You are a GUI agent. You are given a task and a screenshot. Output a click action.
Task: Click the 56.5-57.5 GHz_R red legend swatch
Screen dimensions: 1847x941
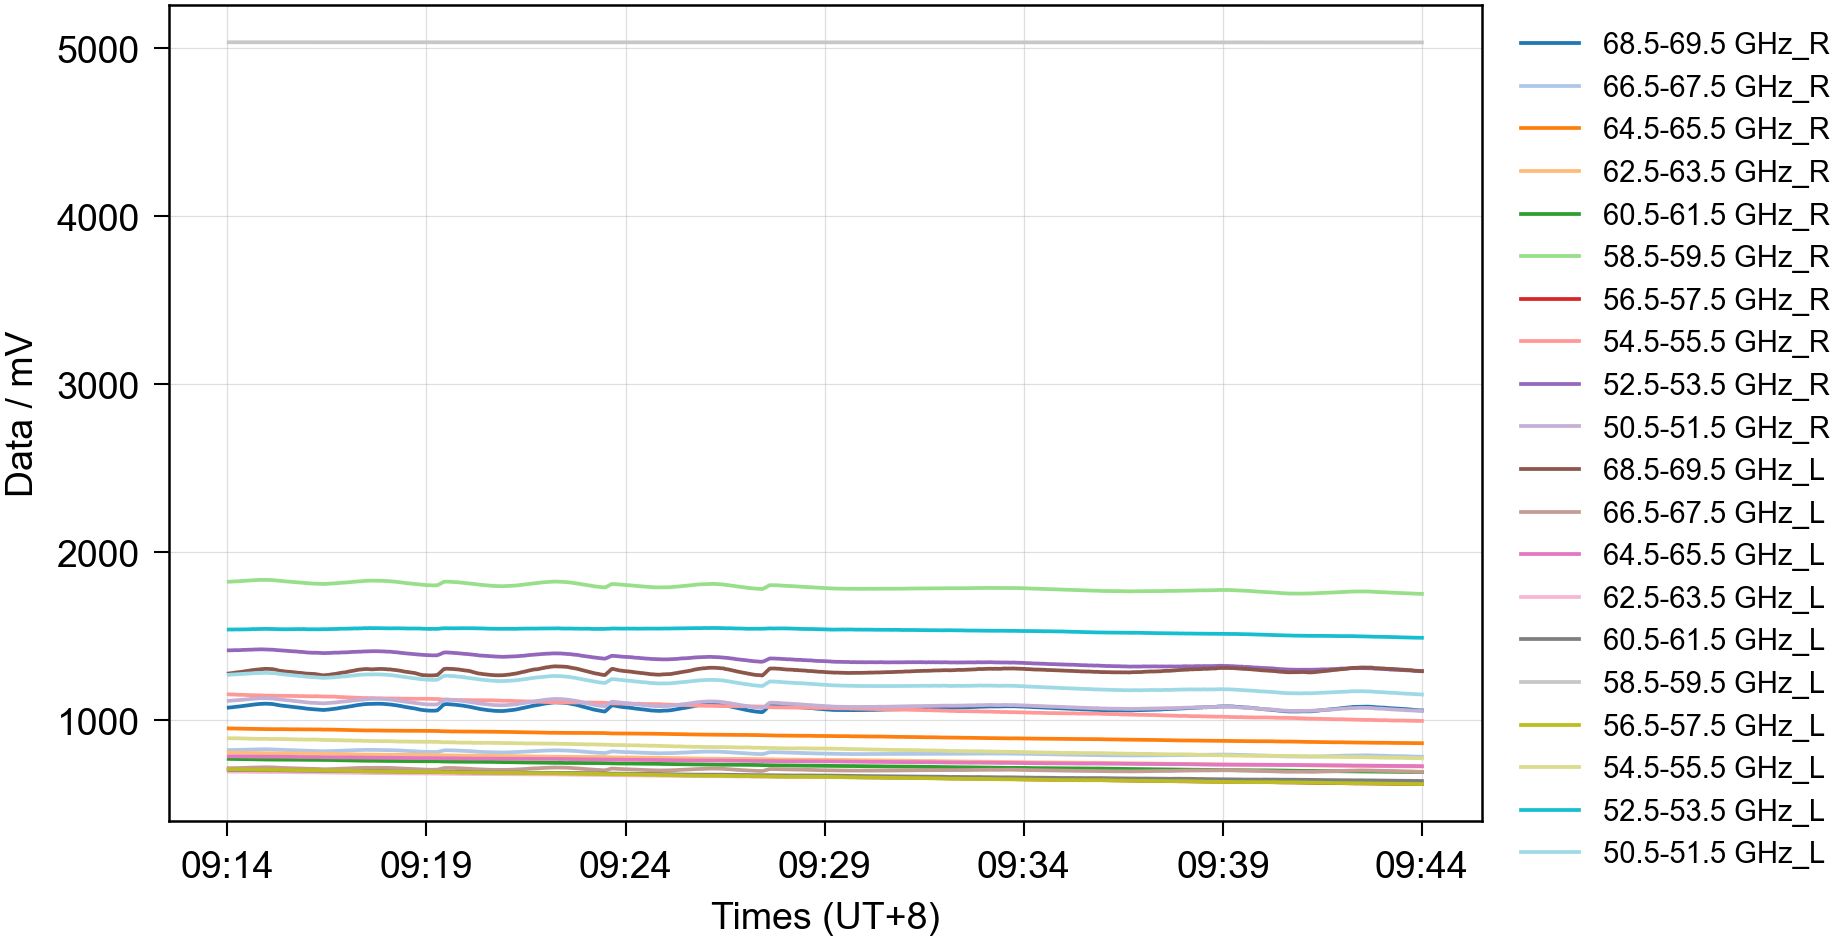coord(1549,299)
